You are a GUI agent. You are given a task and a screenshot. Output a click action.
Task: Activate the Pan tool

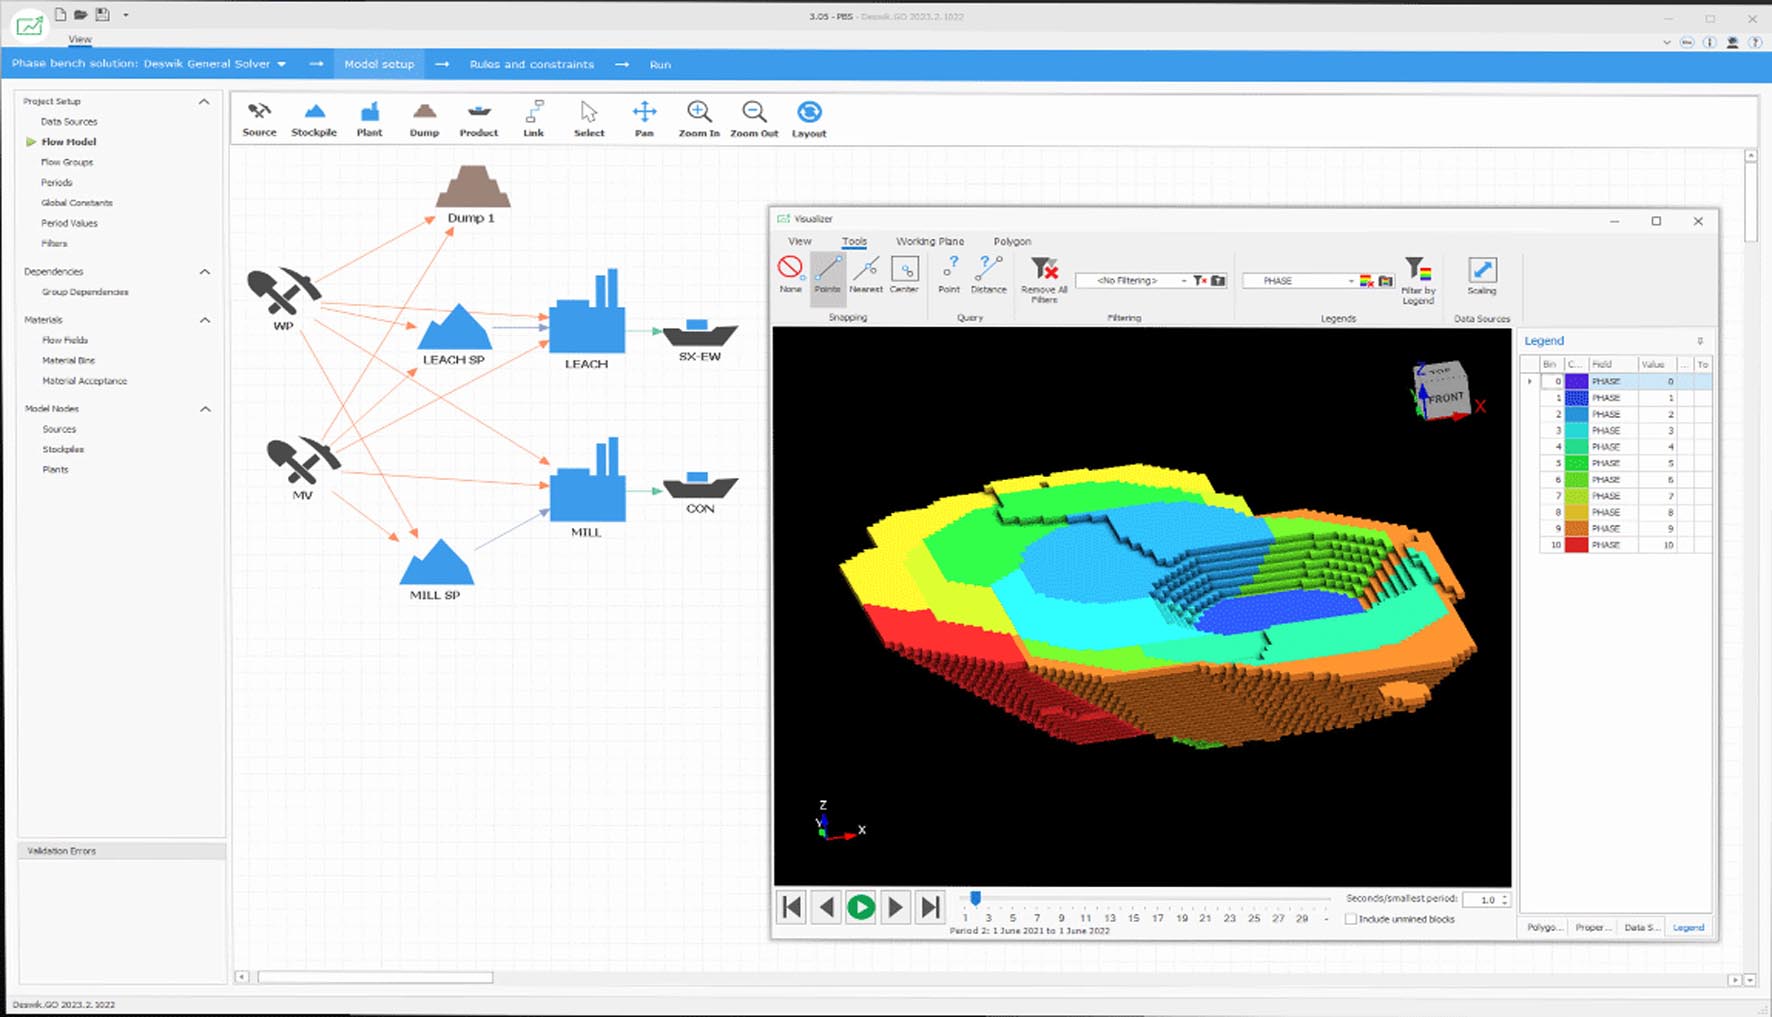[x=644, y=118]
